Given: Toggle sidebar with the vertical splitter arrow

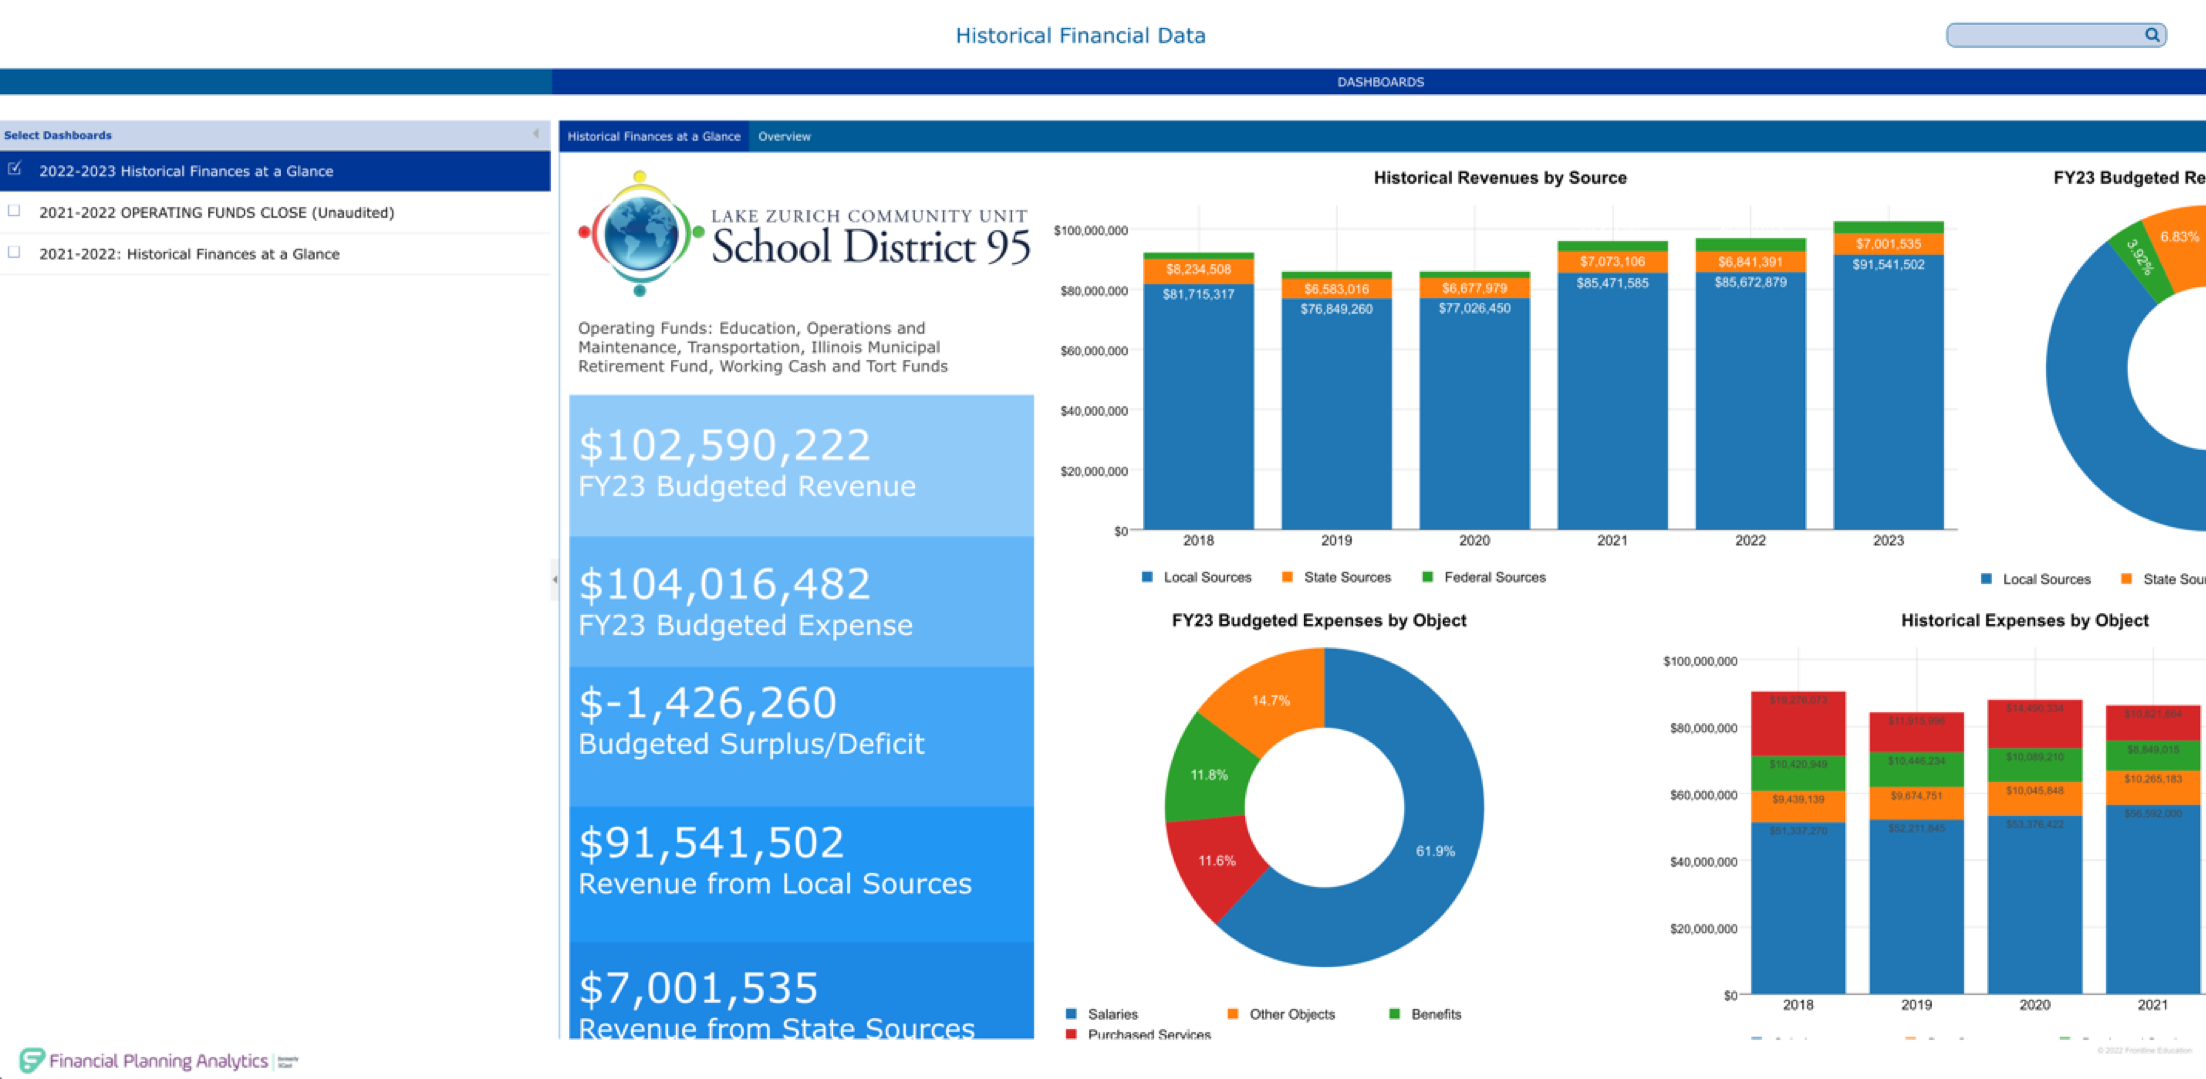Looking at the screenshot, I should pos(555,579).
